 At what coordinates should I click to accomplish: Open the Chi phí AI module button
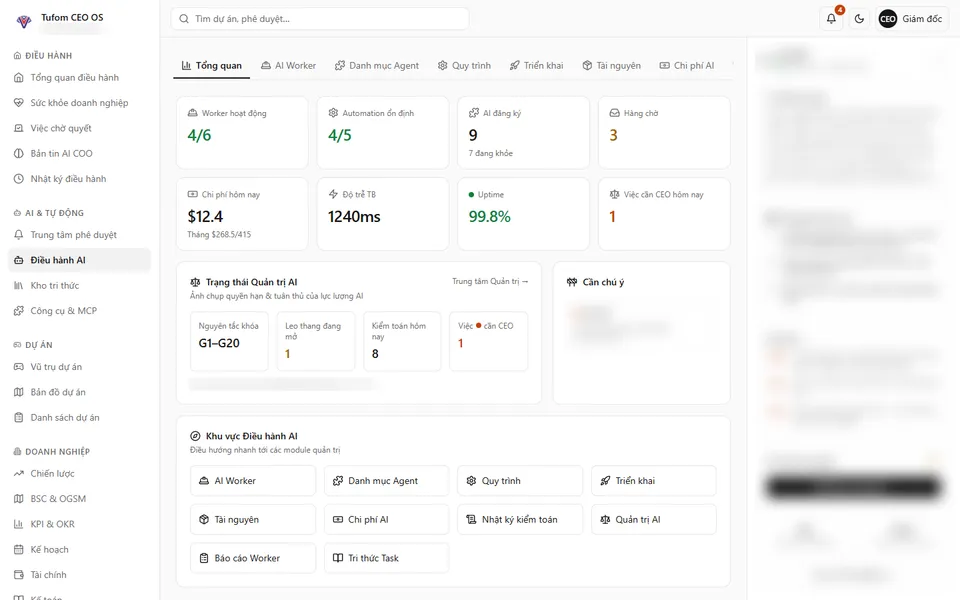386,519
